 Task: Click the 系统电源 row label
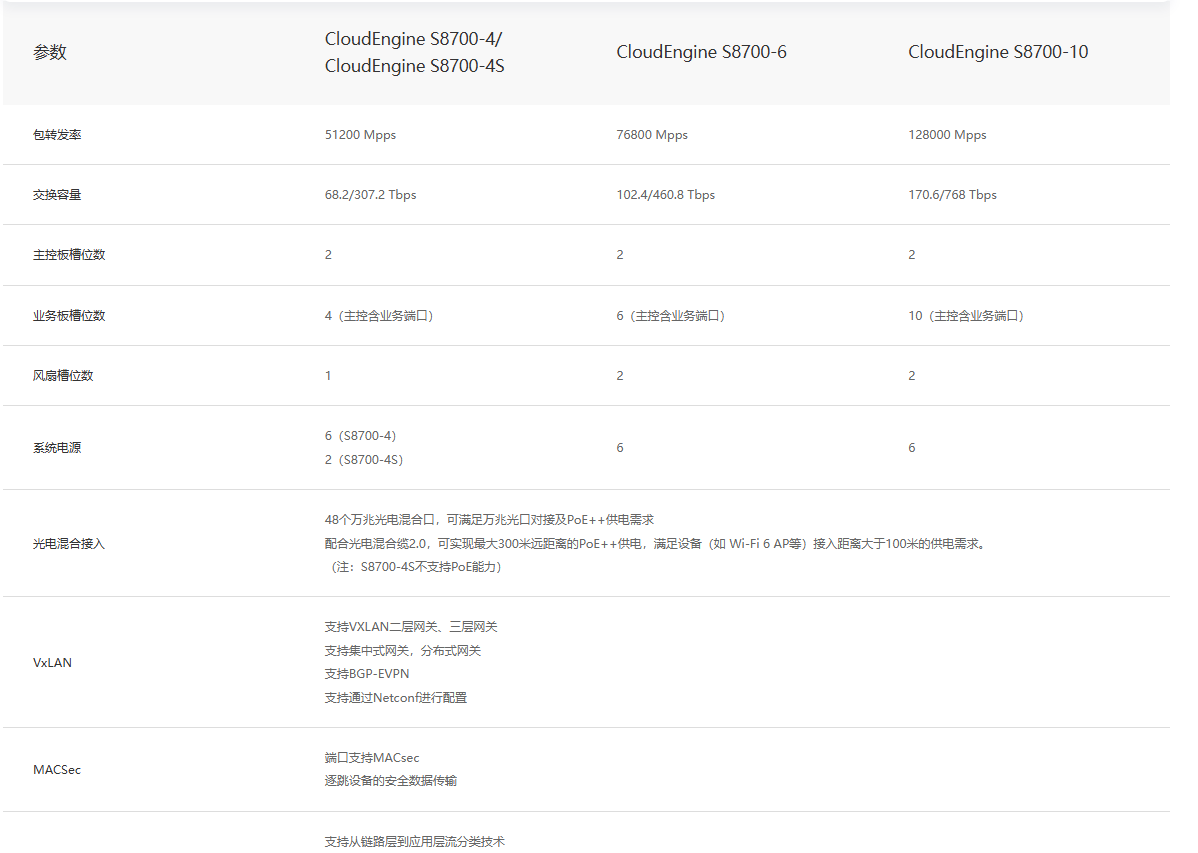(x=57, y=448)
